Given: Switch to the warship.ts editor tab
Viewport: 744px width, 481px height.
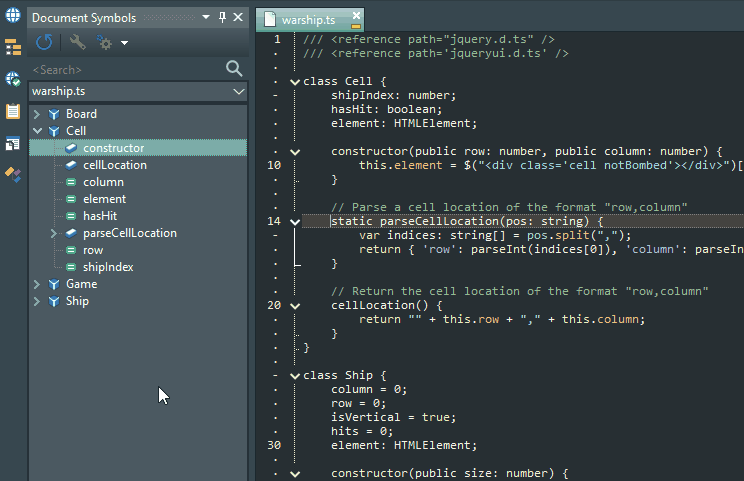Looking at the screenshot, I should [x=310, y=19].
